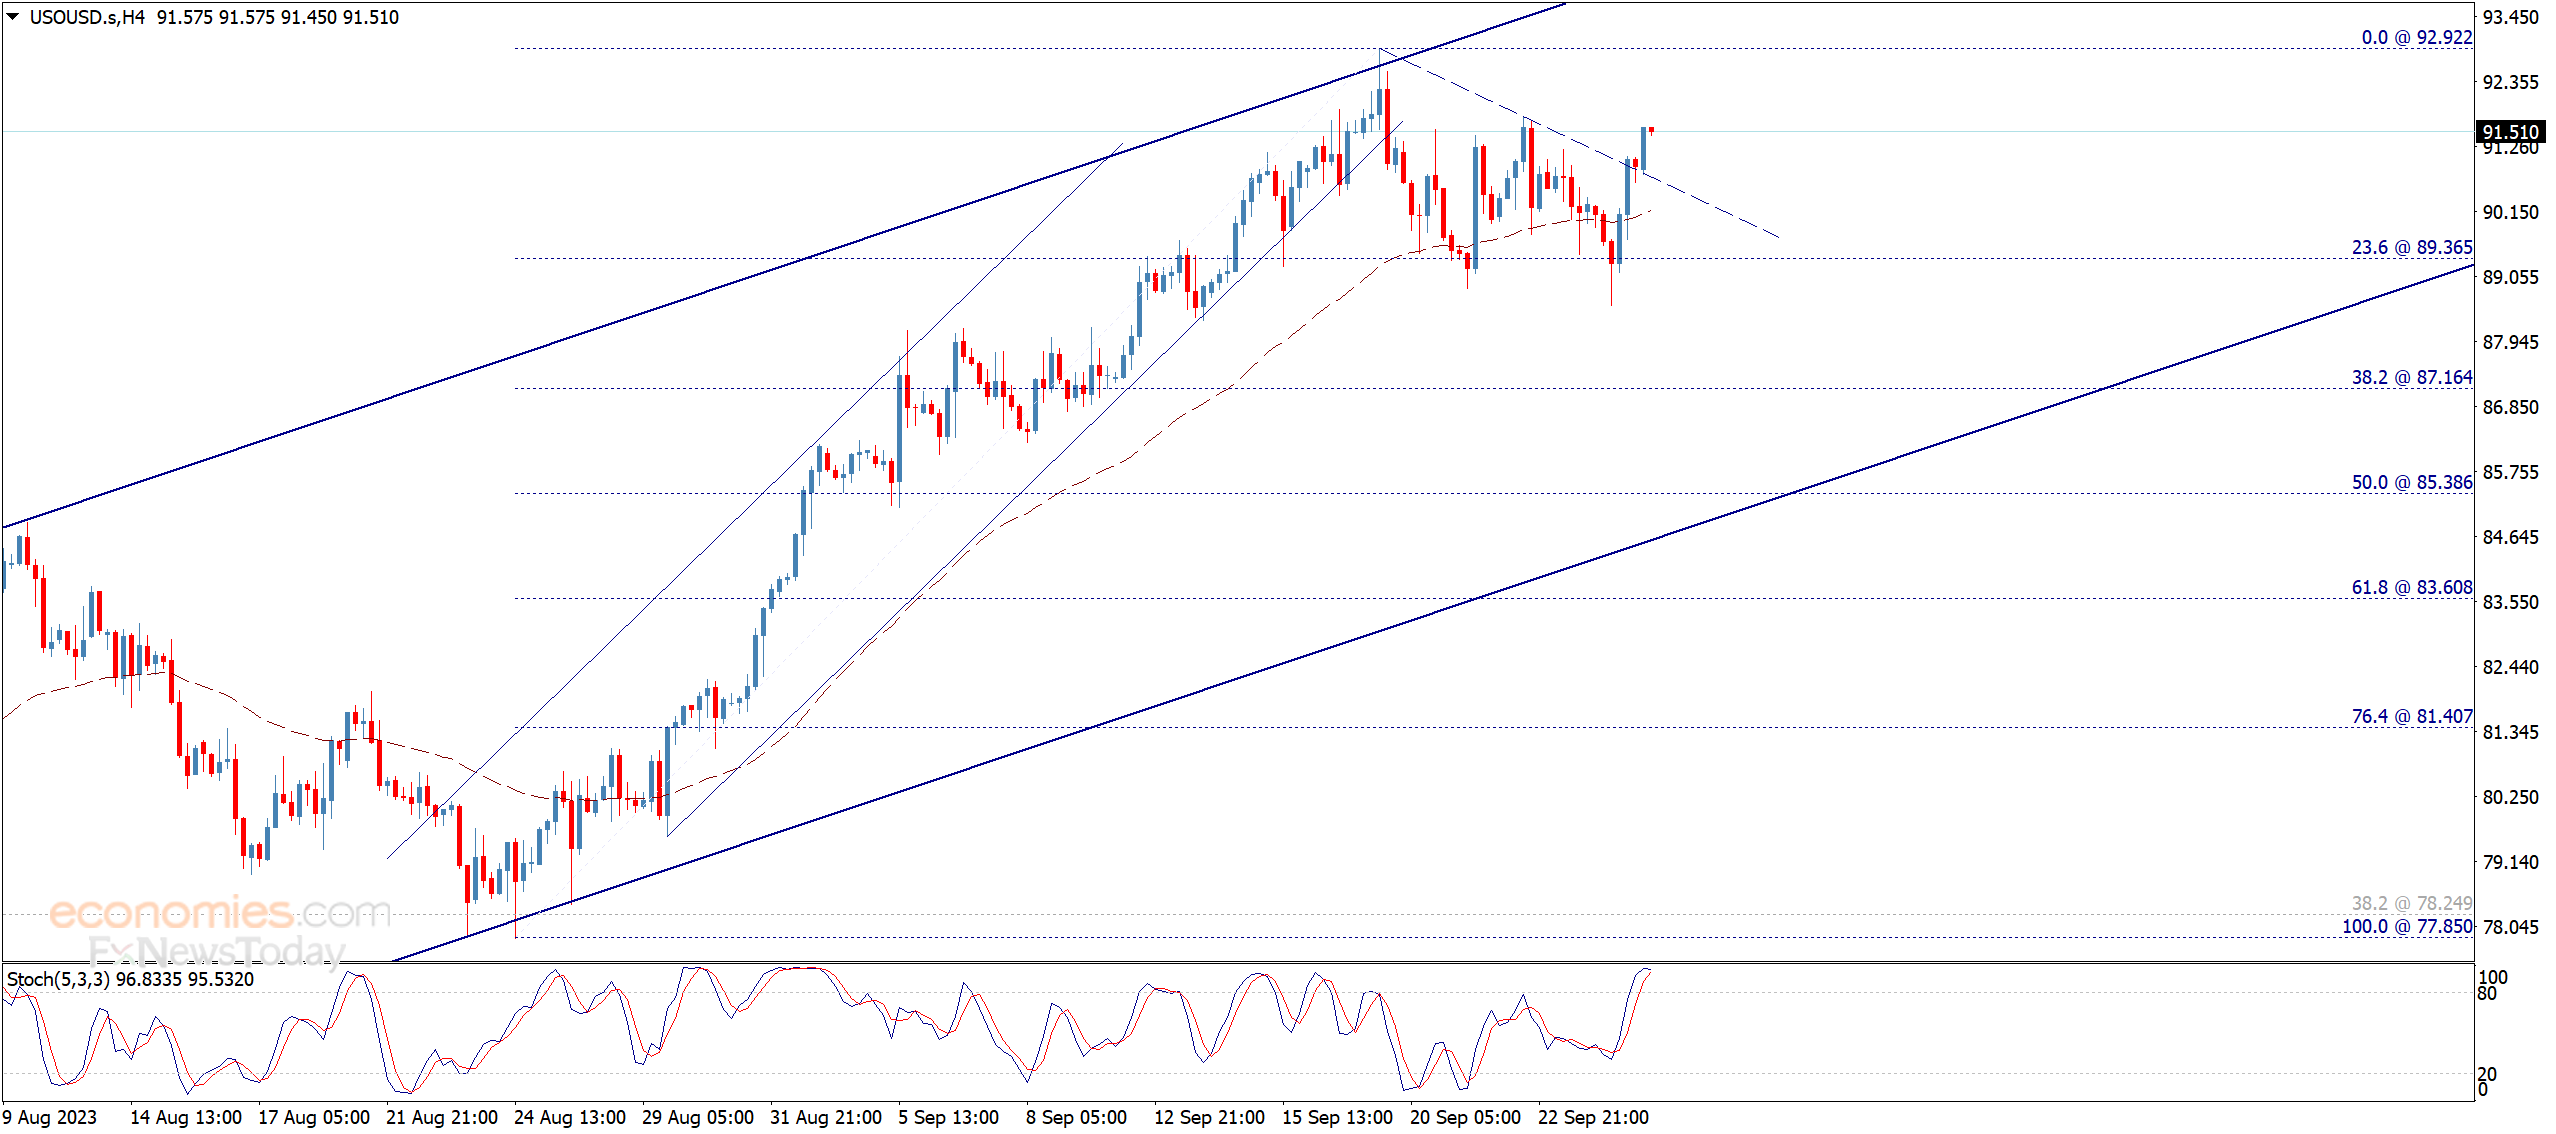Select the USOUSD.s,H4 symbol title
This screenshot has height=1134, width=2556.
coord(87,17)
